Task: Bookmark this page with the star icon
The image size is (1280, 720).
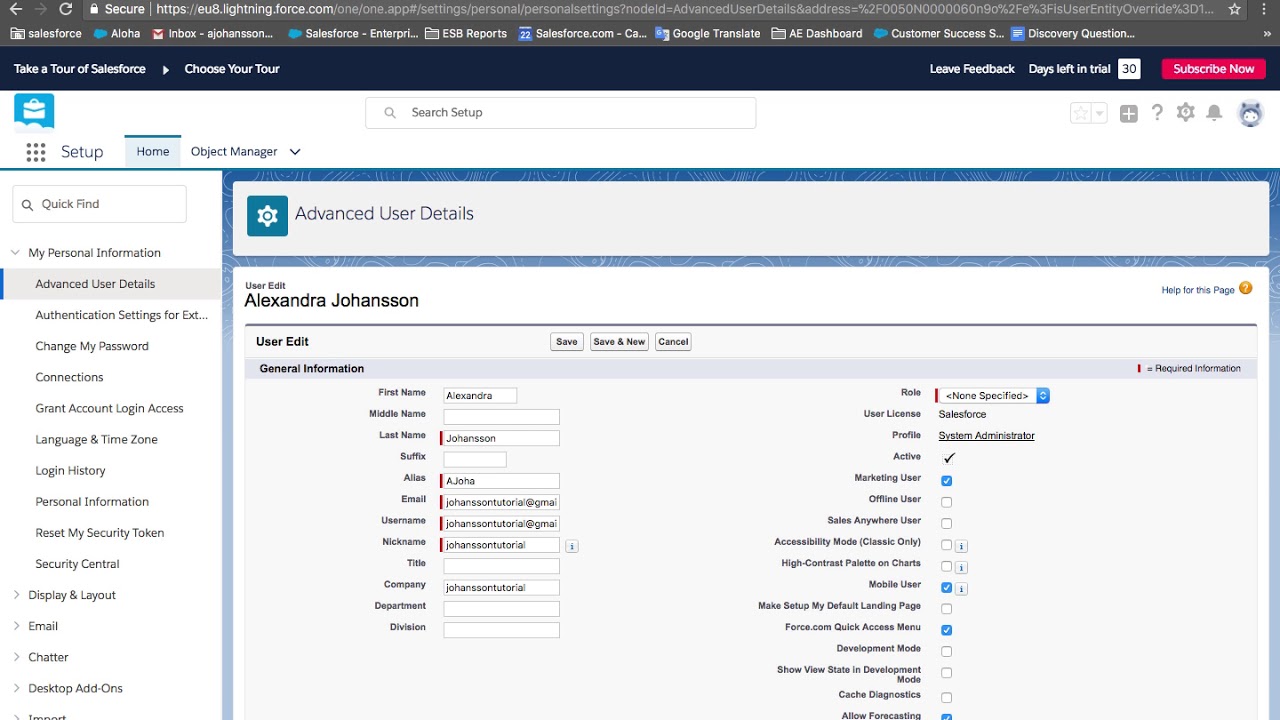Action: (x=1234, y=9)
